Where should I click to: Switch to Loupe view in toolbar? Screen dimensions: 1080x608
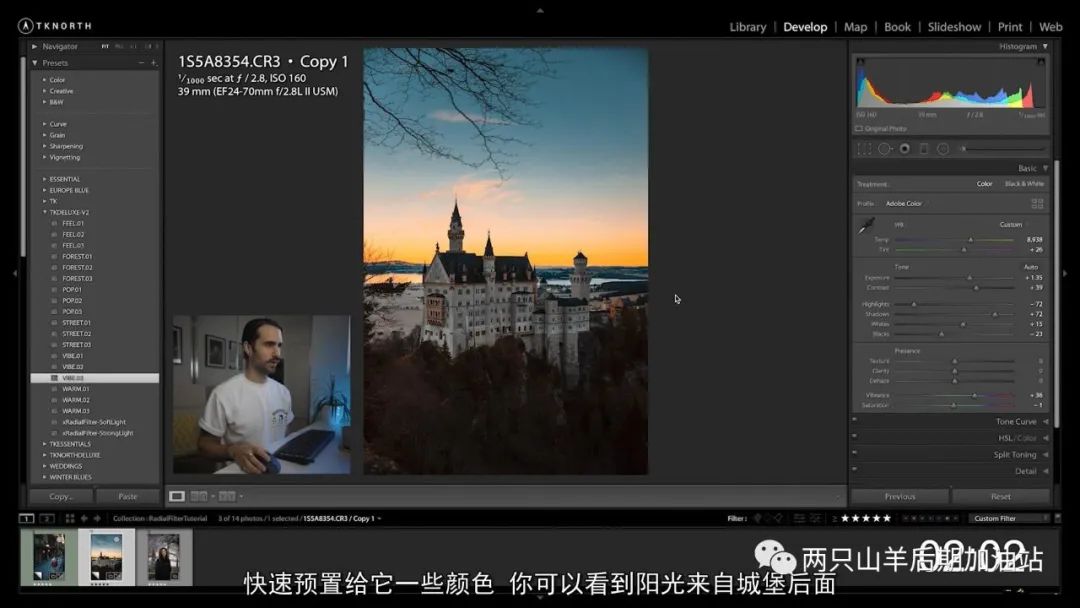point(177,496)
